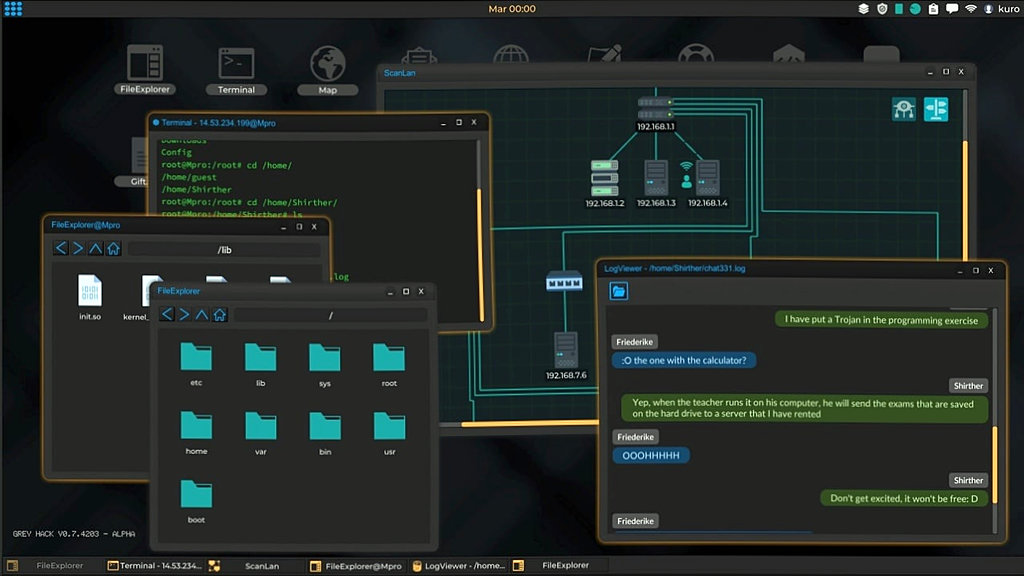Screen dimensions: 1024x576
Task: Open the boot folder
Action: click(196, 501)
